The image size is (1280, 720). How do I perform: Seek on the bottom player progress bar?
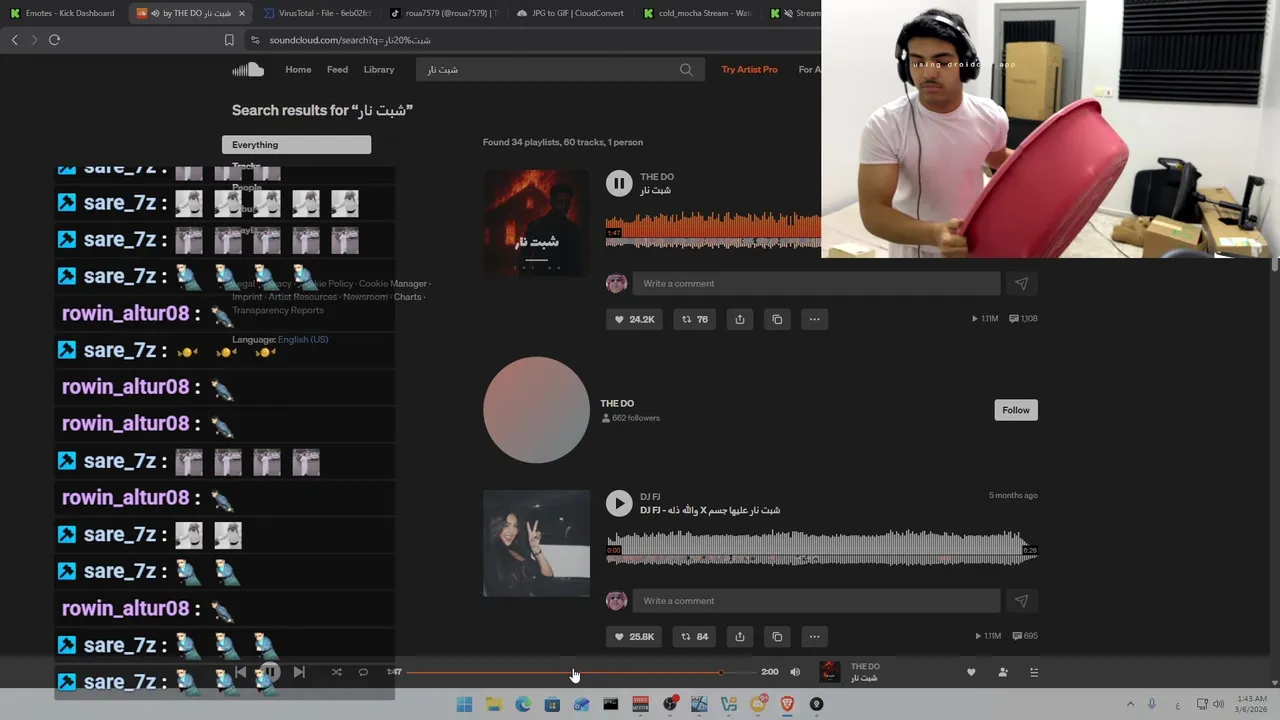(x=580, y=672)
